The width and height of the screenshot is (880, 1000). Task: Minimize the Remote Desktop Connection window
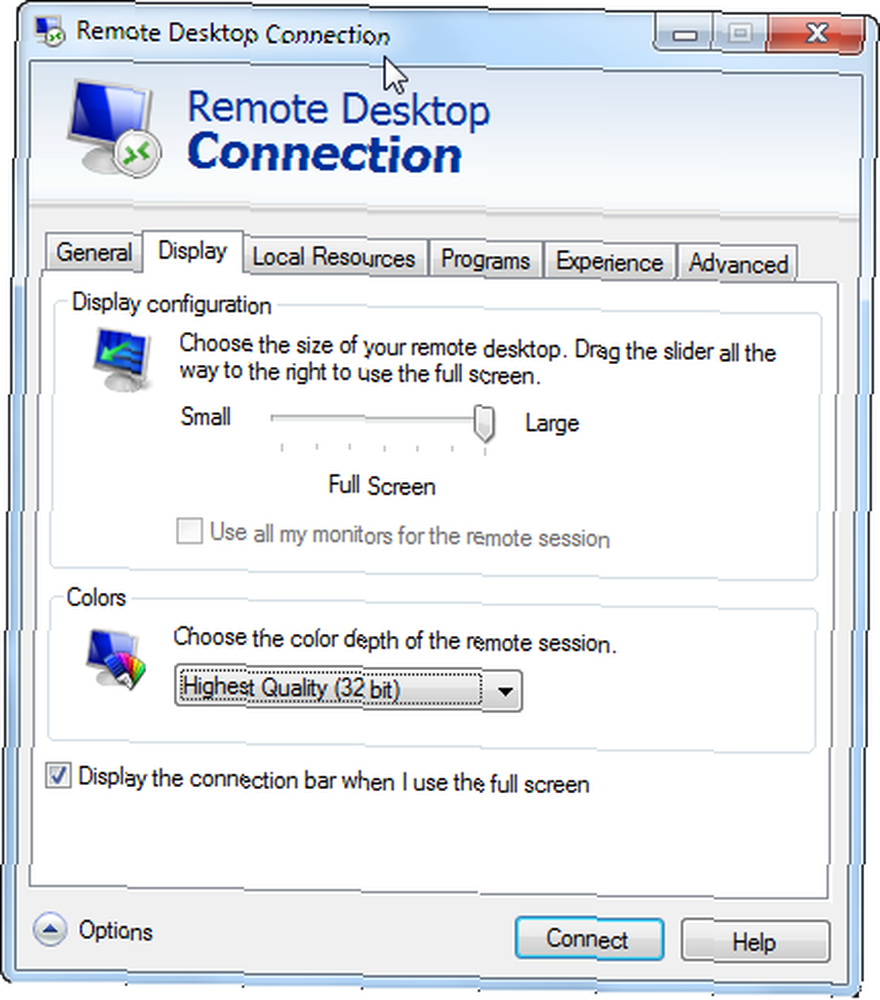coord(684,34)
